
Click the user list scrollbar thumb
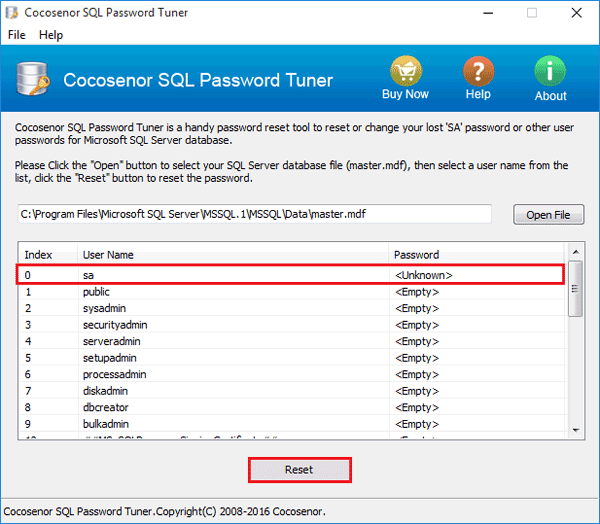[575, 289]
